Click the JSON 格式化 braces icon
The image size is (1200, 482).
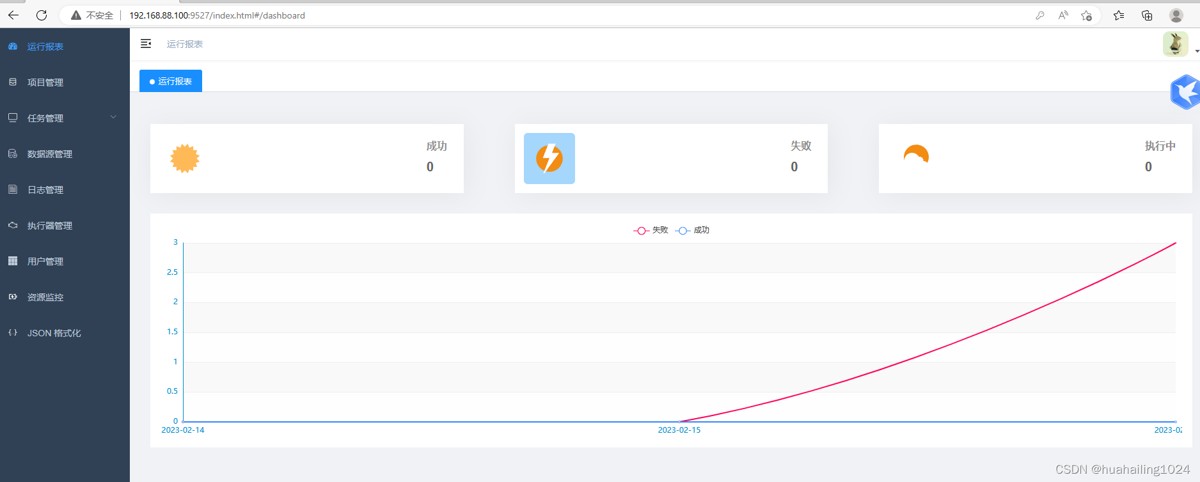13,333
